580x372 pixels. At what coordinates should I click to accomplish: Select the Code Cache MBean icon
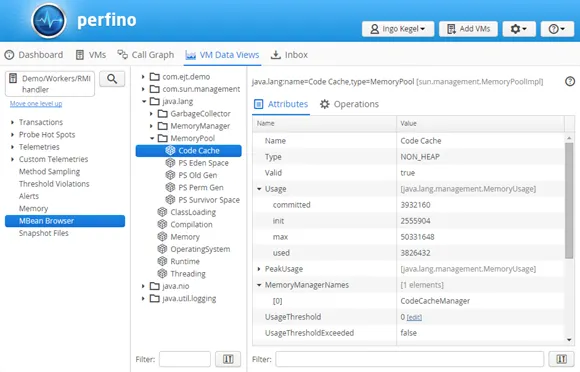170,151
